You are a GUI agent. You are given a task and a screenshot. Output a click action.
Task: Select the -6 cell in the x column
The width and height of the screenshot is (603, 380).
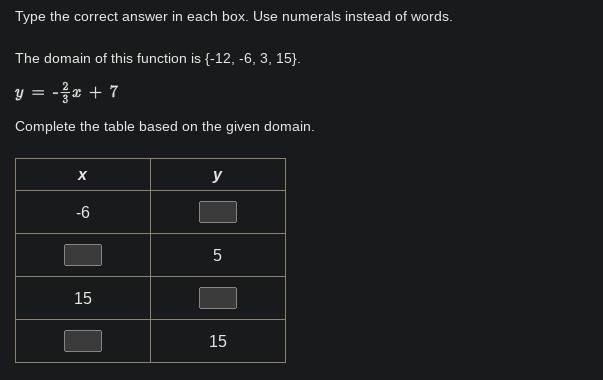point(83,212)
